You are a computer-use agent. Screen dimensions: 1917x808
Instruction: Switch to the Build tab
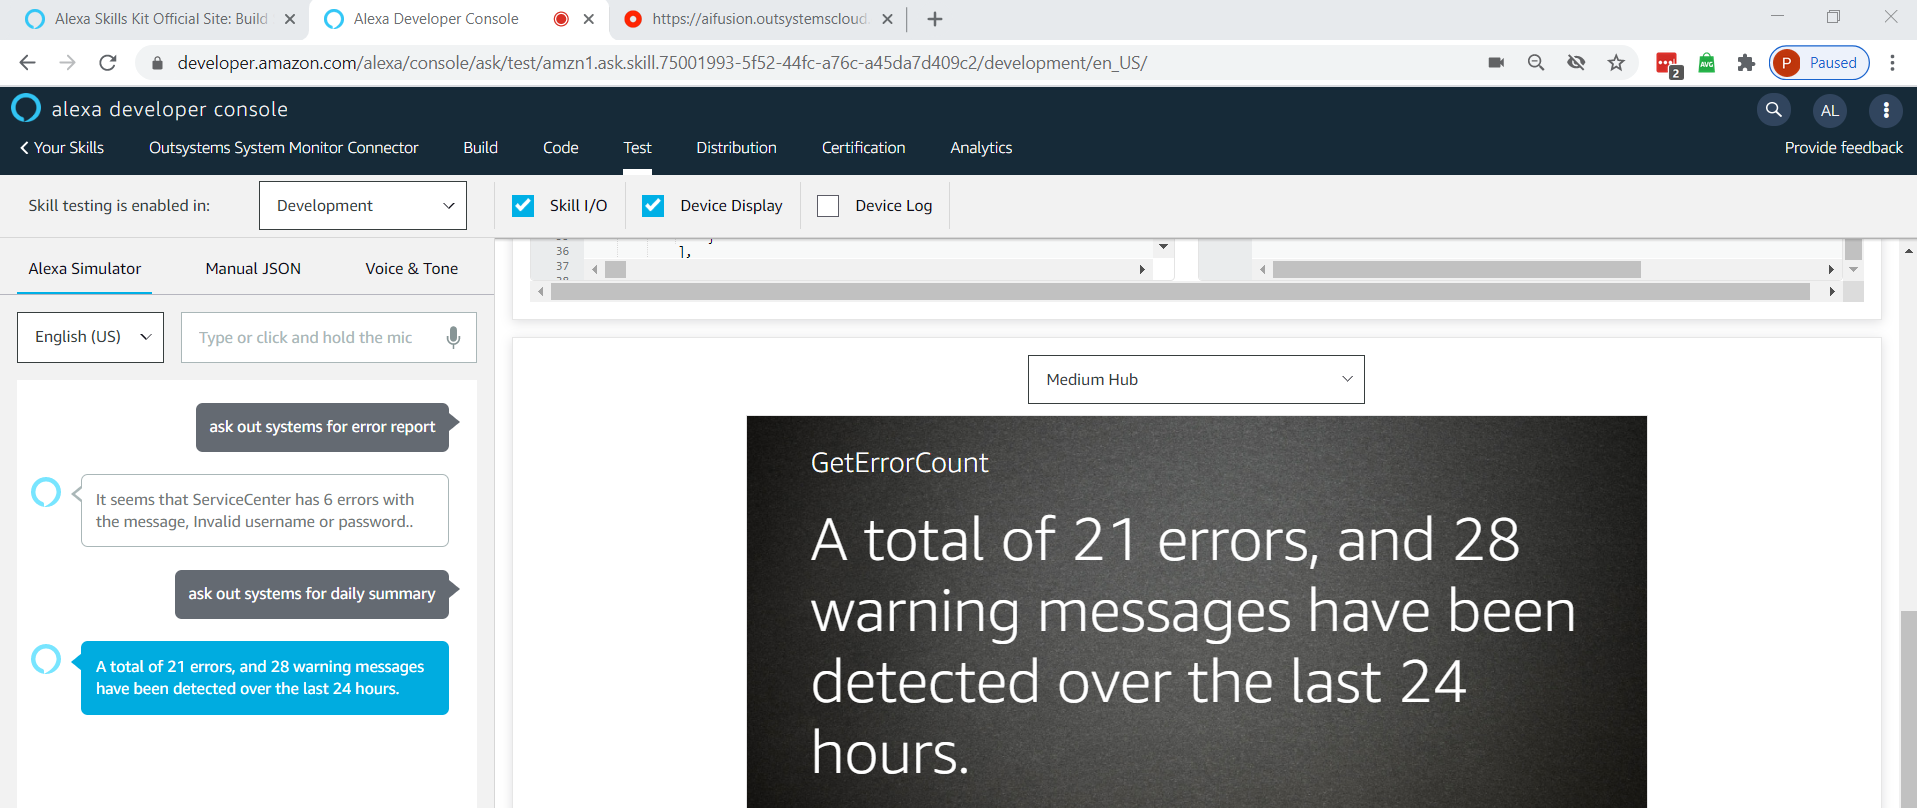click(480, 148)
